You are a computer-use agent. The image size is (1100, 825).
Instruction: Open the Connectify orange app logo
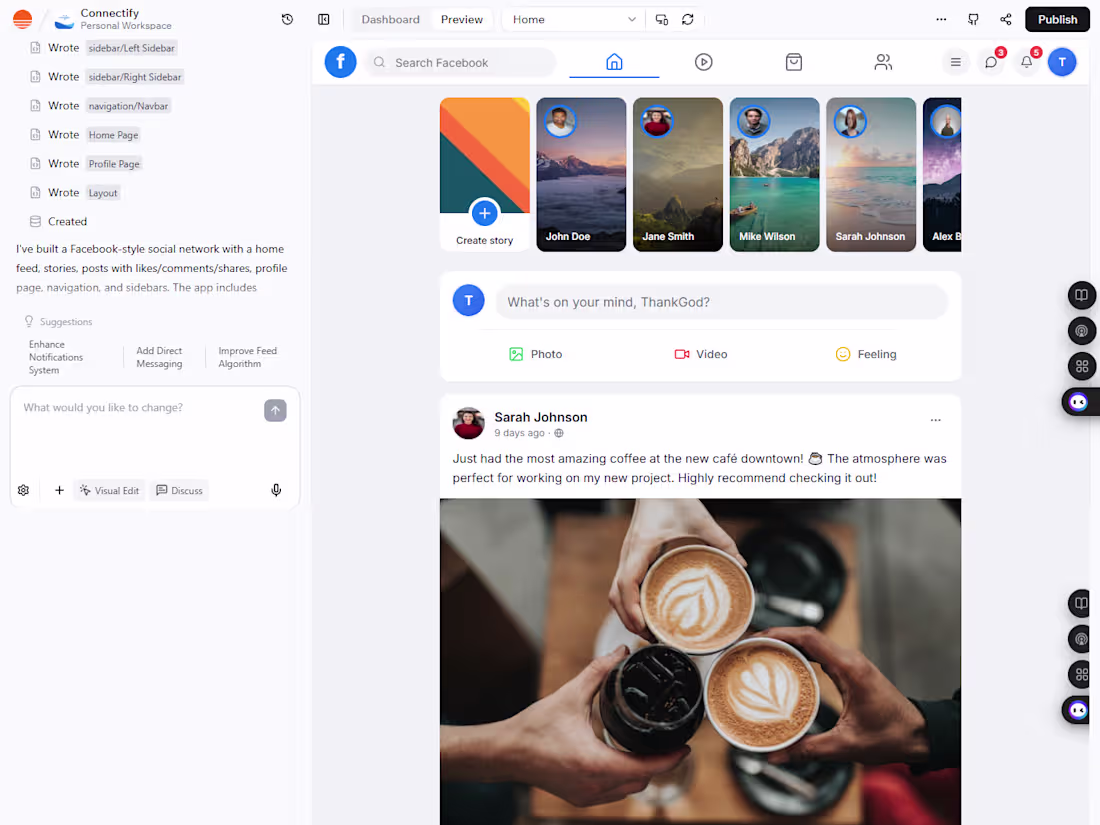[x=22, y=19]
